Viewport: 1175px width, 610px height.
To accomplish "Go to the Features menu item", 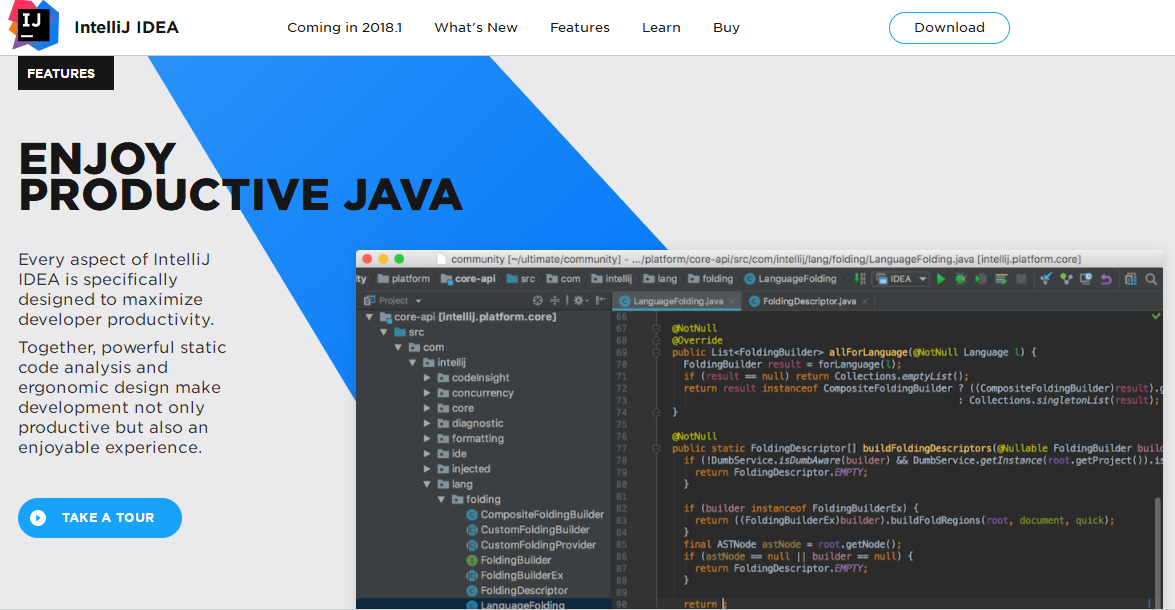I will pyautogui.click(x=580, y=28).
